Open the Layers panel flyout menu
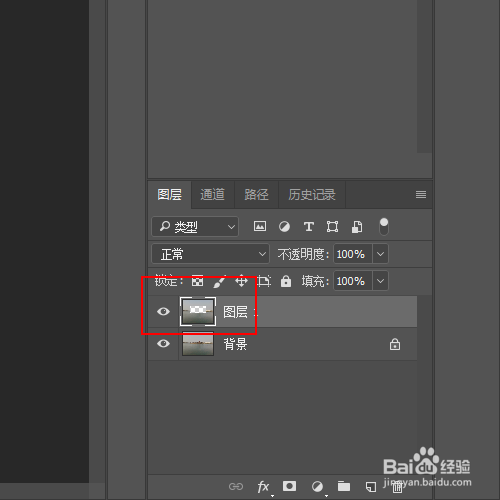The width and height of the screenshot is (500, 500). point(421,194)
